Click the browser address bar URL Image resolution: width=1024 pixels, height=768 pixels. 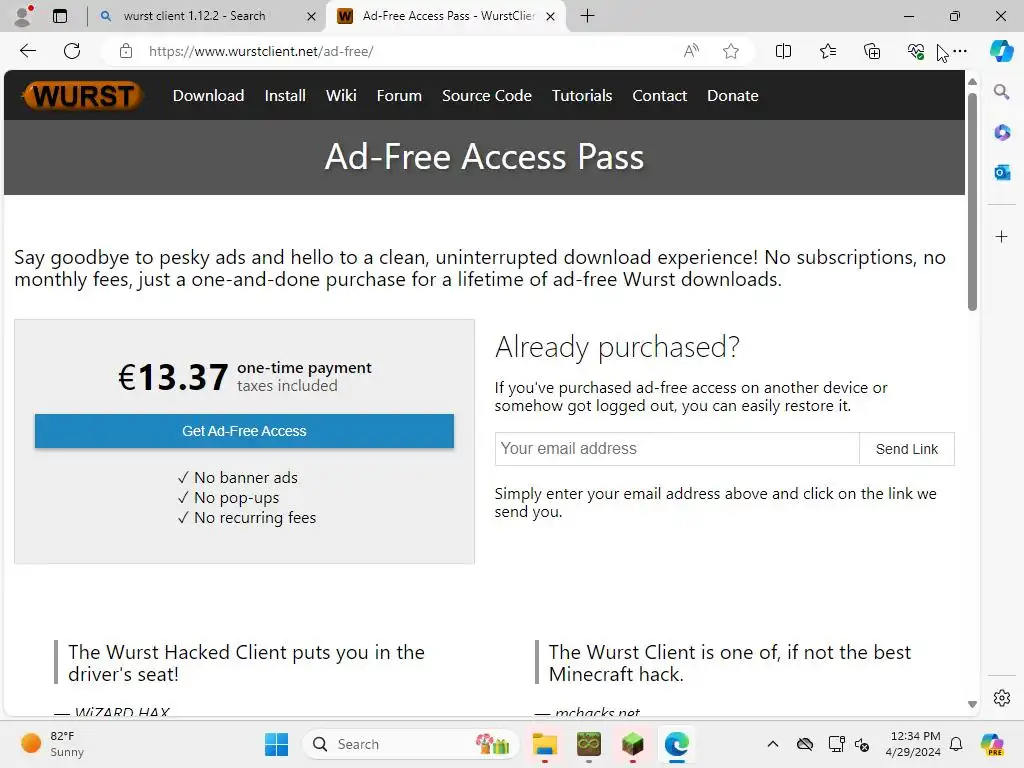261,51
